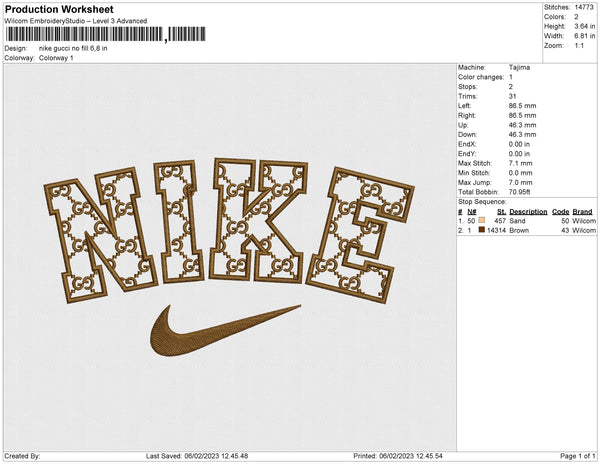The image size is (600, 464).
Task: Click the 'Sand' description text
Action: (x=517, y=221)
